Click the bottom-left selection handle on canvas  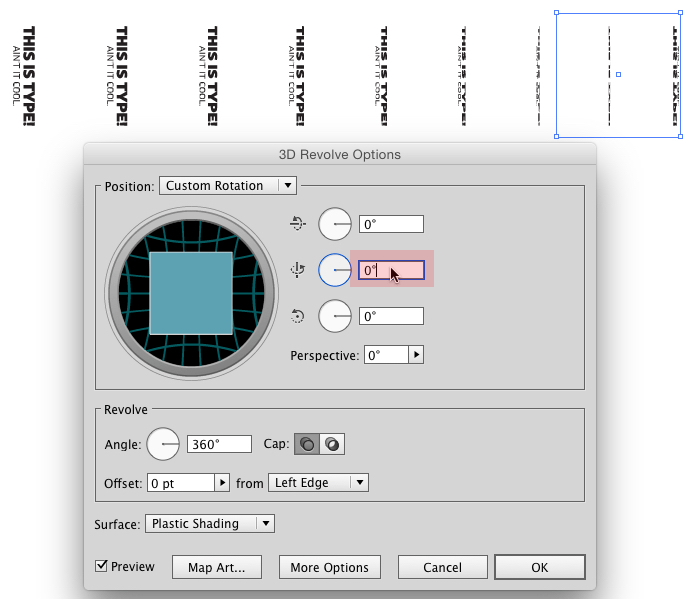click(x=556, y=136)
